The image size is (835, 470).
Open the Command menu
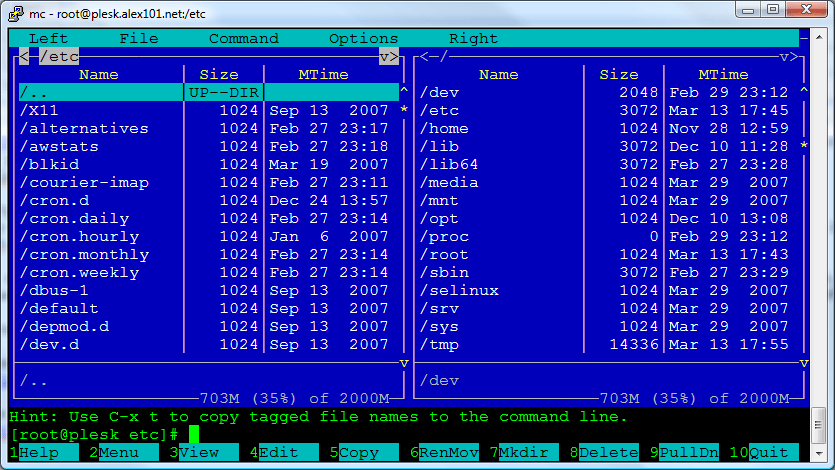coord(244,38)
